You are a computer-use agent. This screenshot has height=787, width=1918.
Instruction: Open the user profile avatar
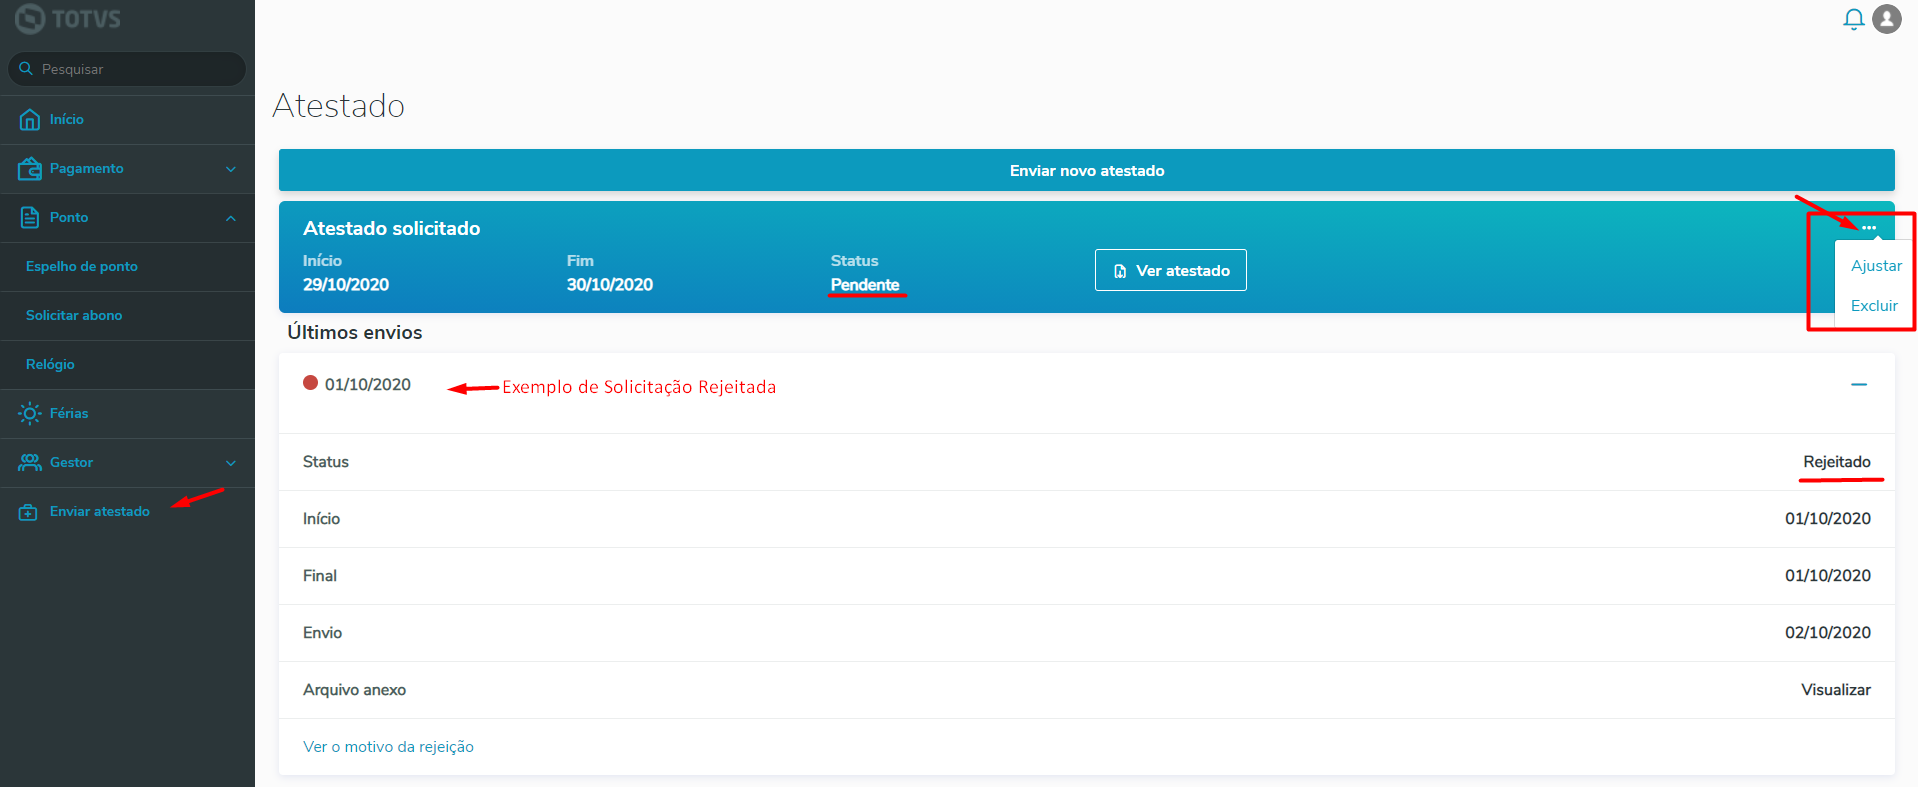click(x=1887, y=19)
